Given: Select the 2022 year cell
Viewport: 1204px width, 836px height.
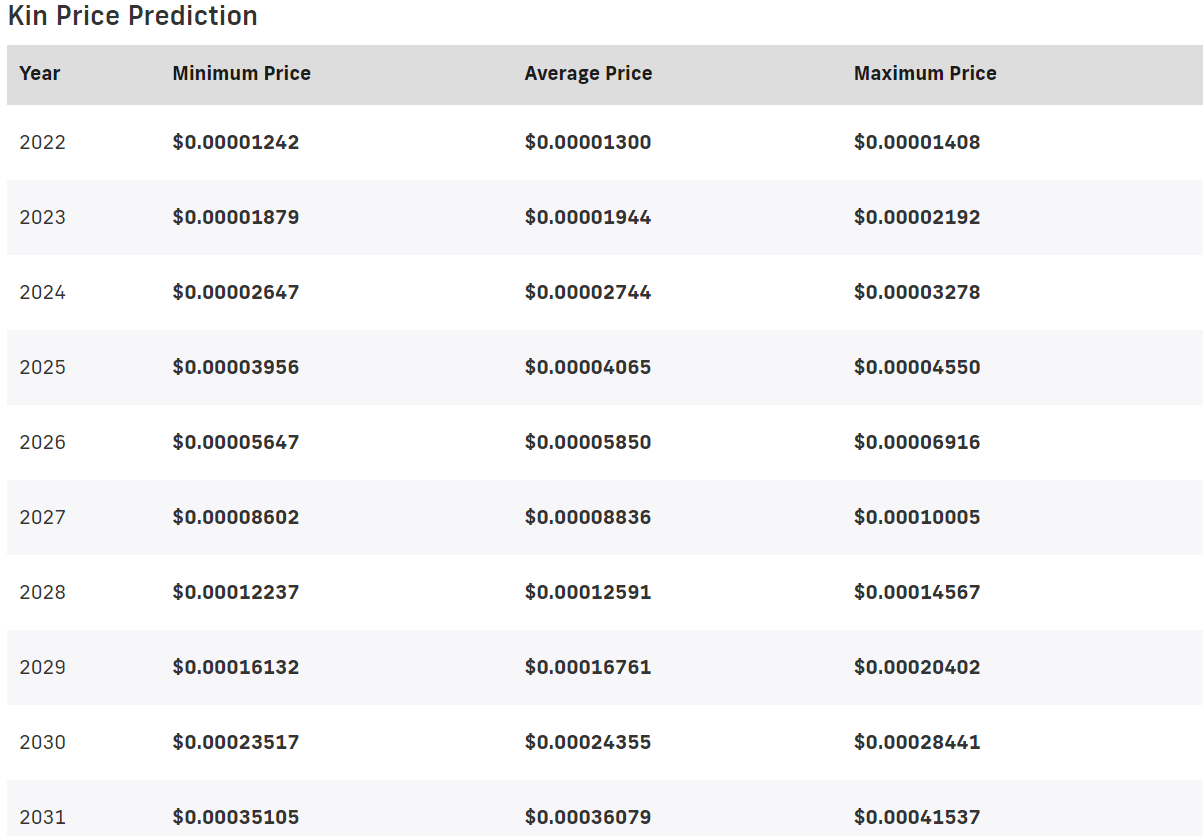Looking at the screenshot, I should (x=42, y=142).
